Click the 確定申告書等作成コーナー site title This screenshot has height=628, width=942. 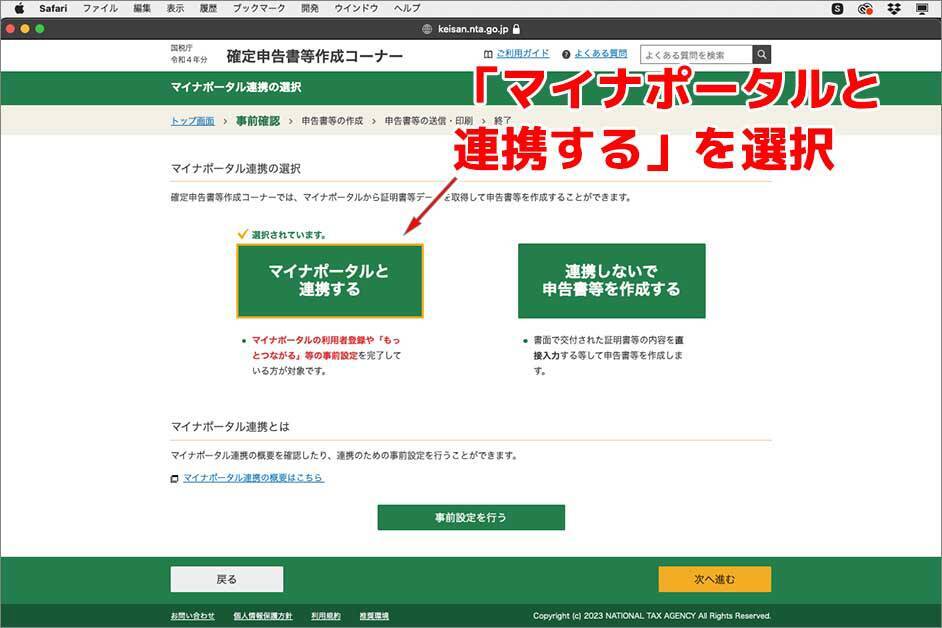315,56
